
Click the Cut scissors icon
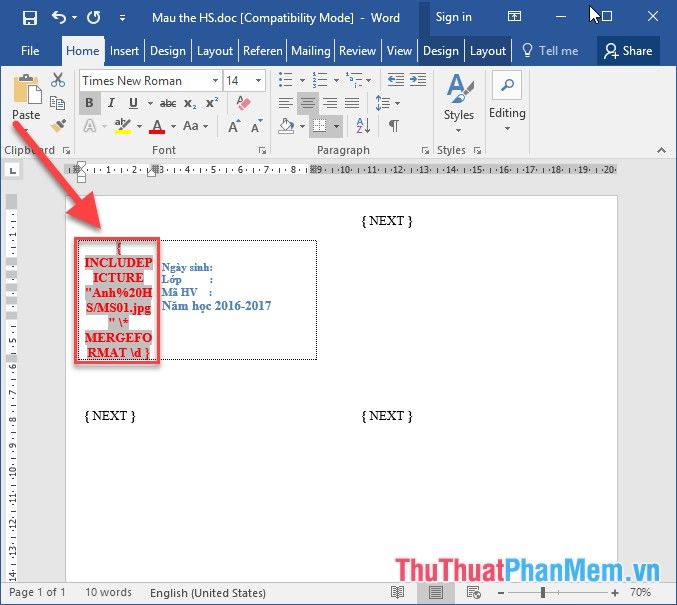point(58,81)
